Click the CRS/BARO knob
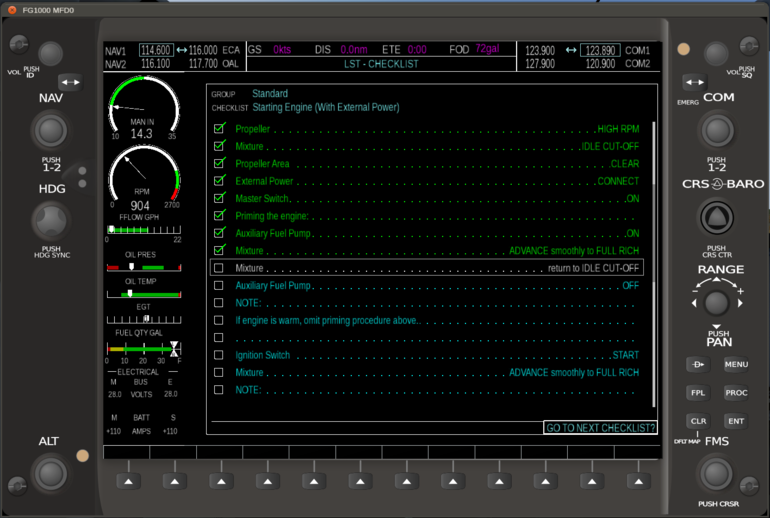 (x=715, y=216)
